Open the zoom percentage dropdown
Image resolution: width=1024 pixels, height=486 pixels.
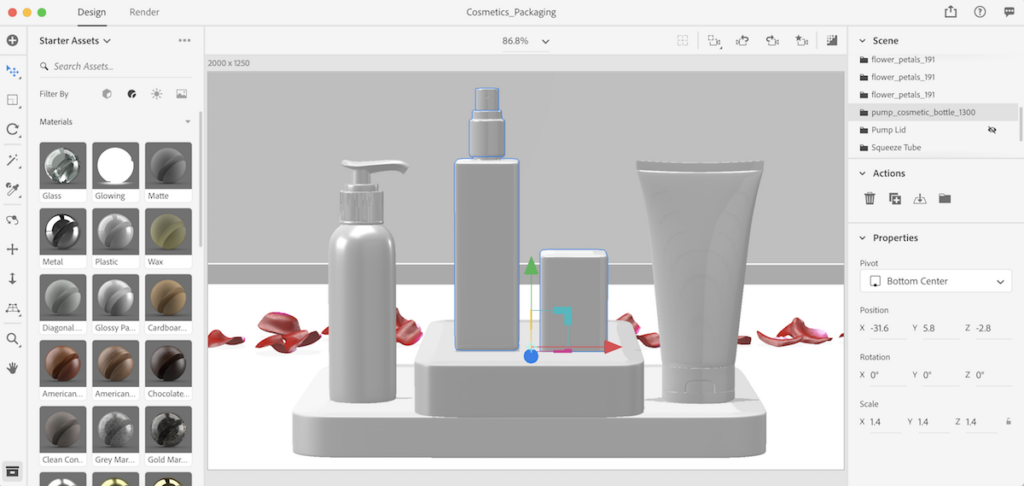click(x=545, y=41)
